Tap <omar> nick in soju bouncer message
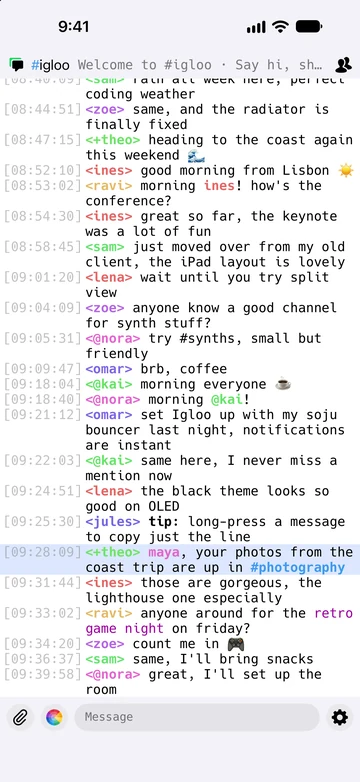Screen dimensions: 360x782 point(109,414)
